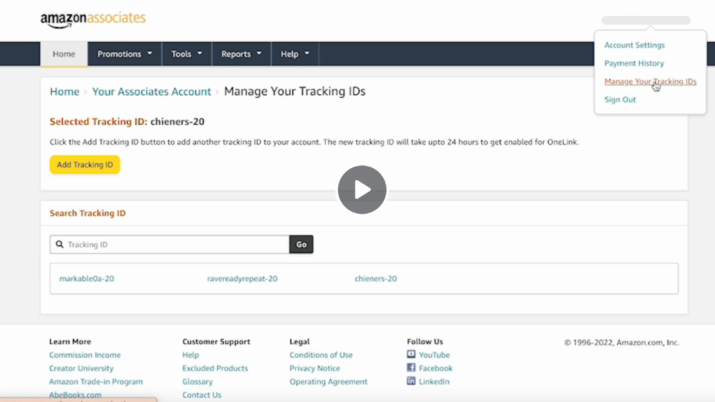Open the Reports dropdown menu

click(241, 54)
